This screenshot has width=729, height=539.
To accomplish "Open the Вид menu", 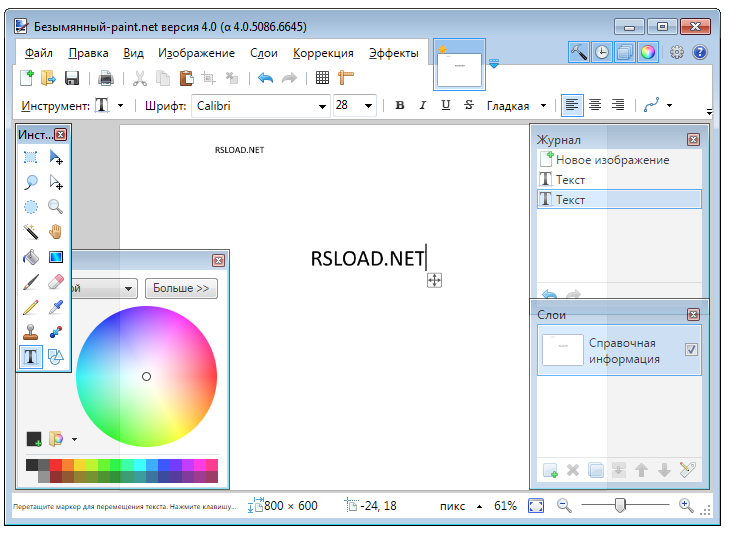I will [133, 53].
